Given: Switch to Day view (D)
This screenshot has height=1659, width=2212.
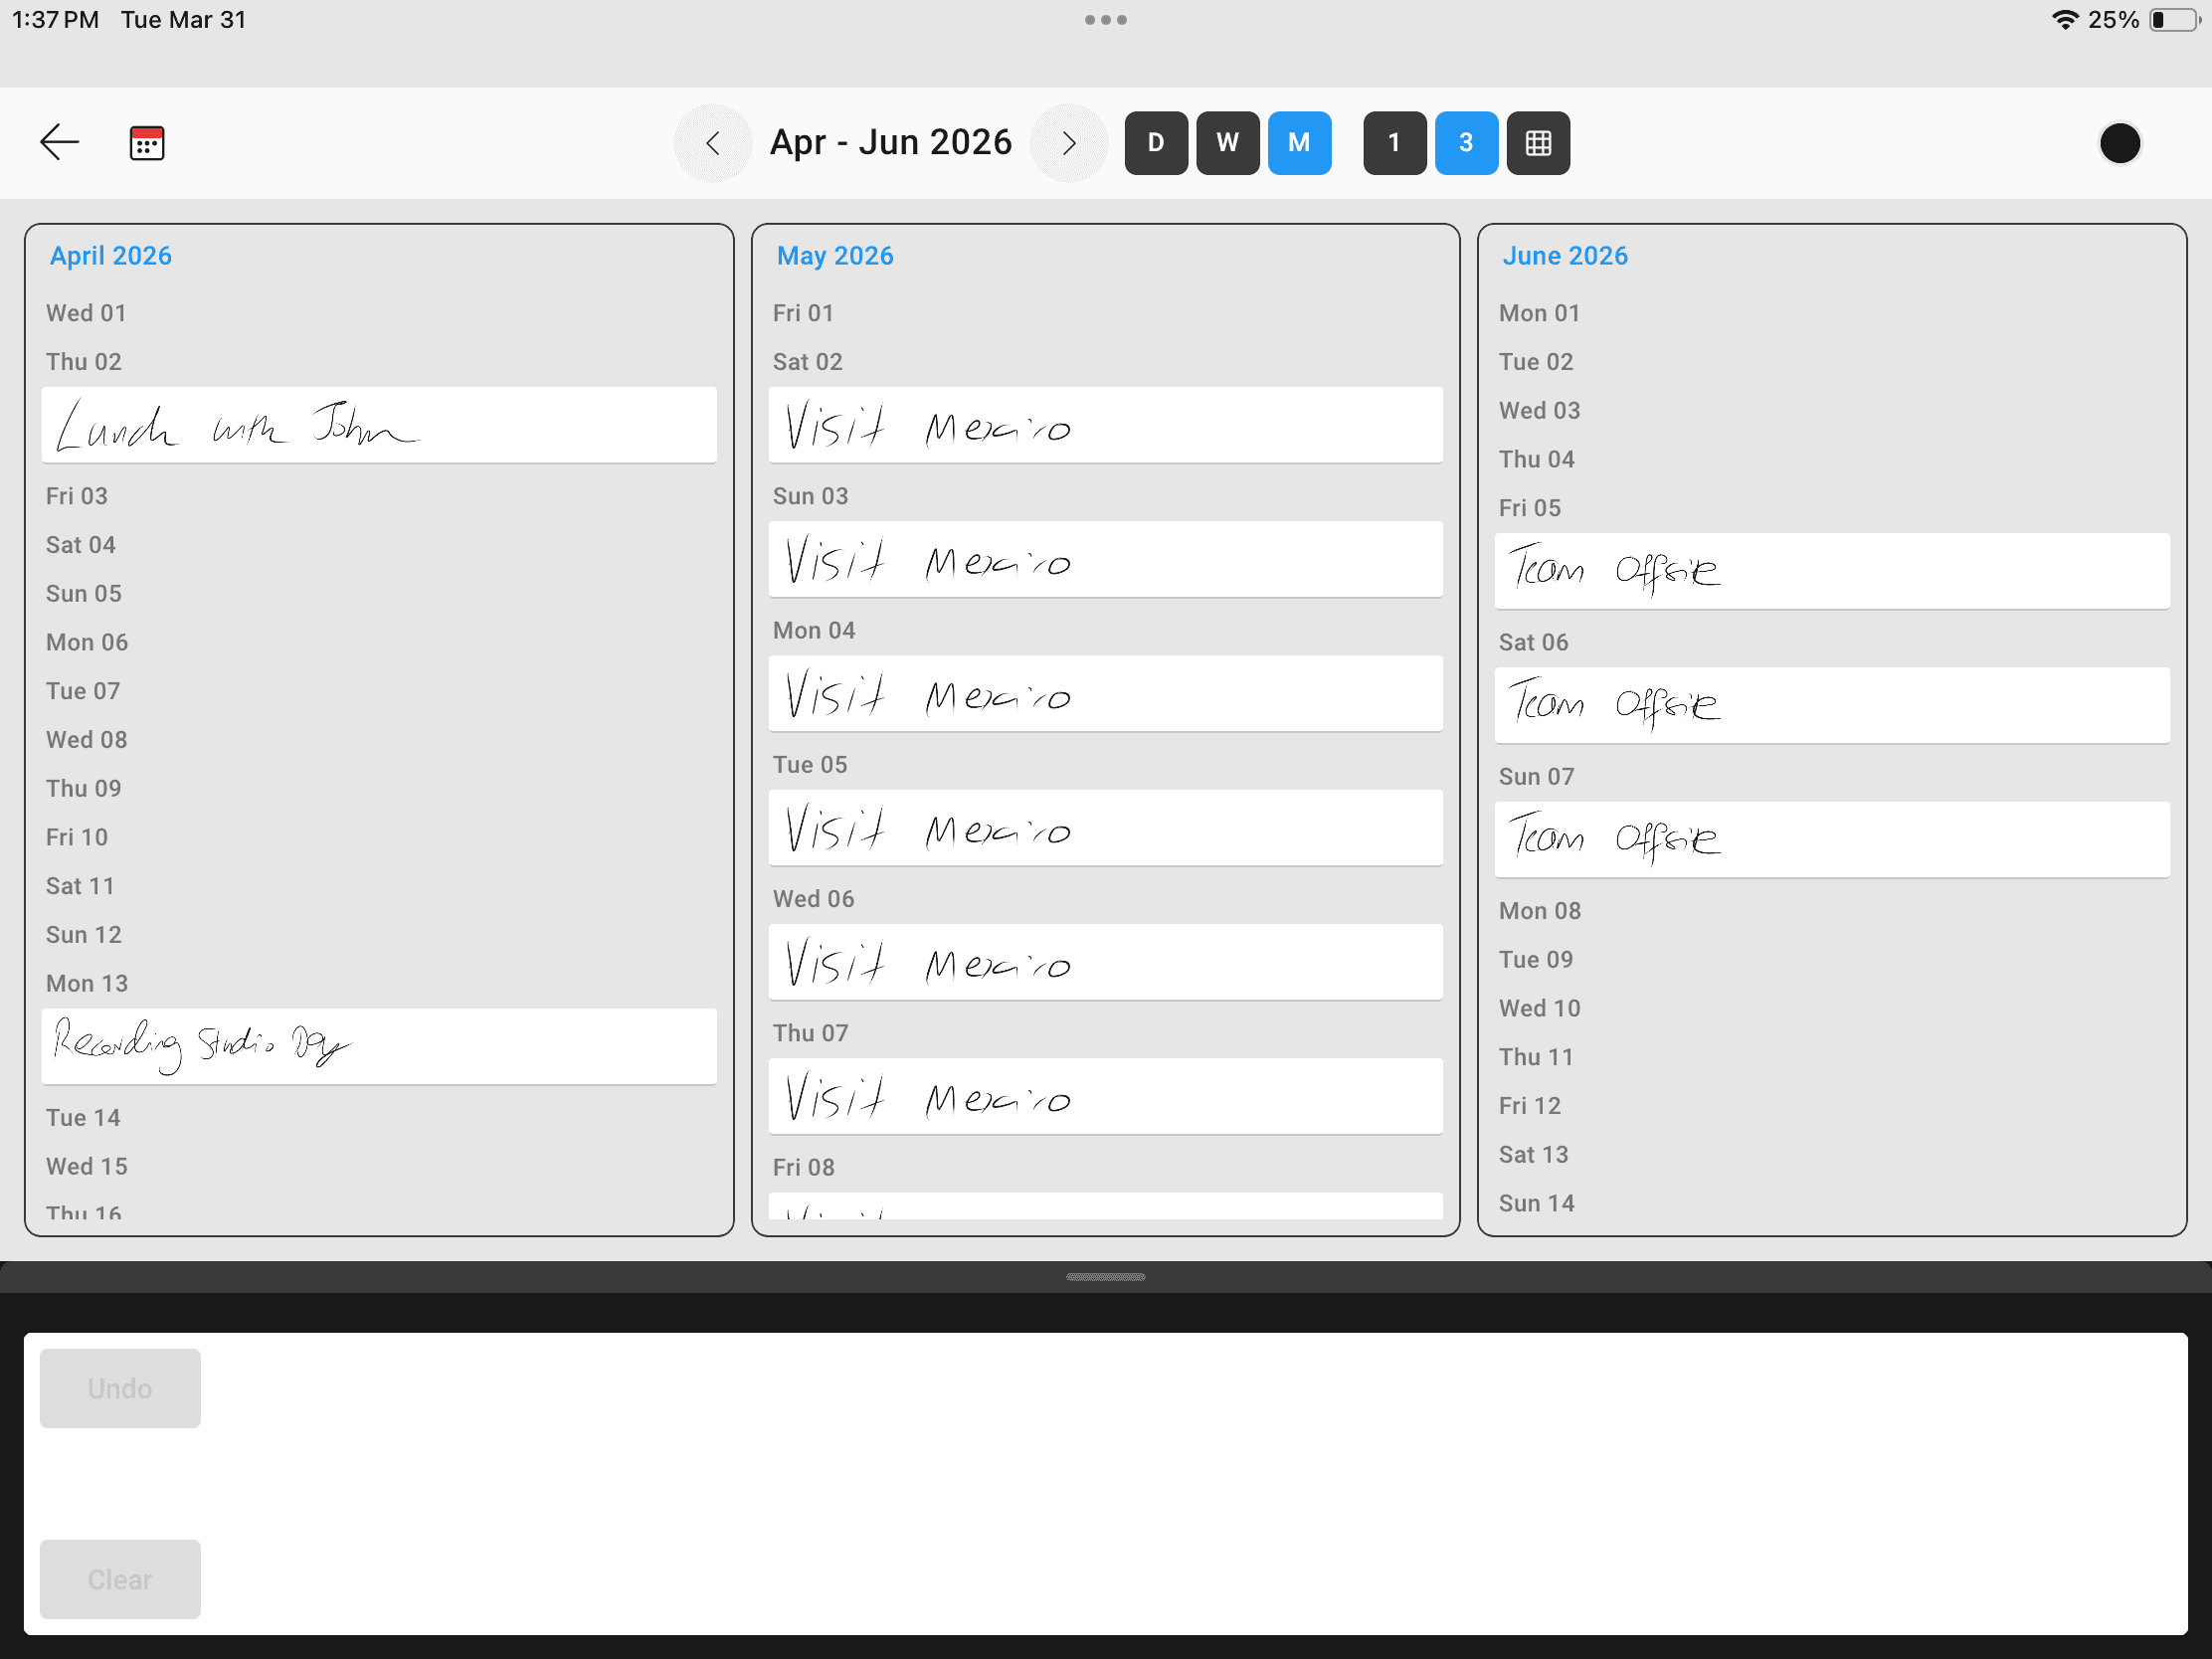Looking at the screenshot, I should [x=1155, y=143].
